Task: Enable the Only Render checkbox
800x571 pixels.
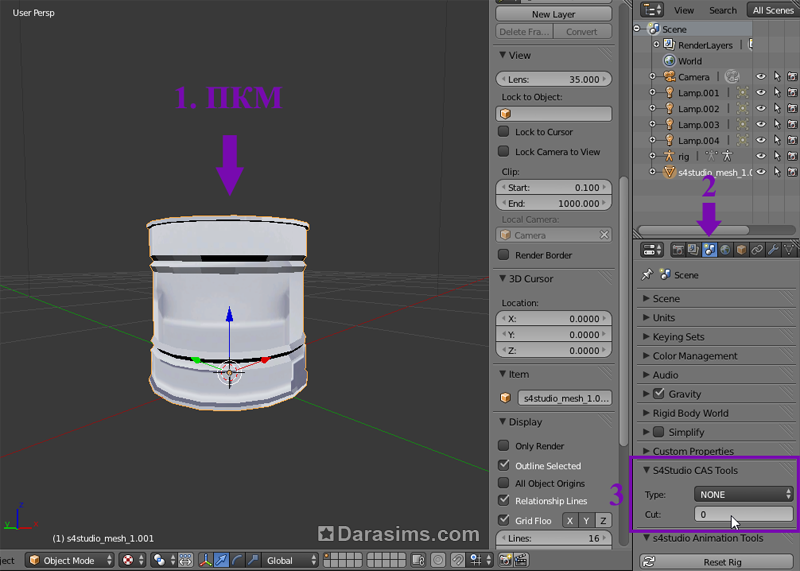Action: pos(504,446)
